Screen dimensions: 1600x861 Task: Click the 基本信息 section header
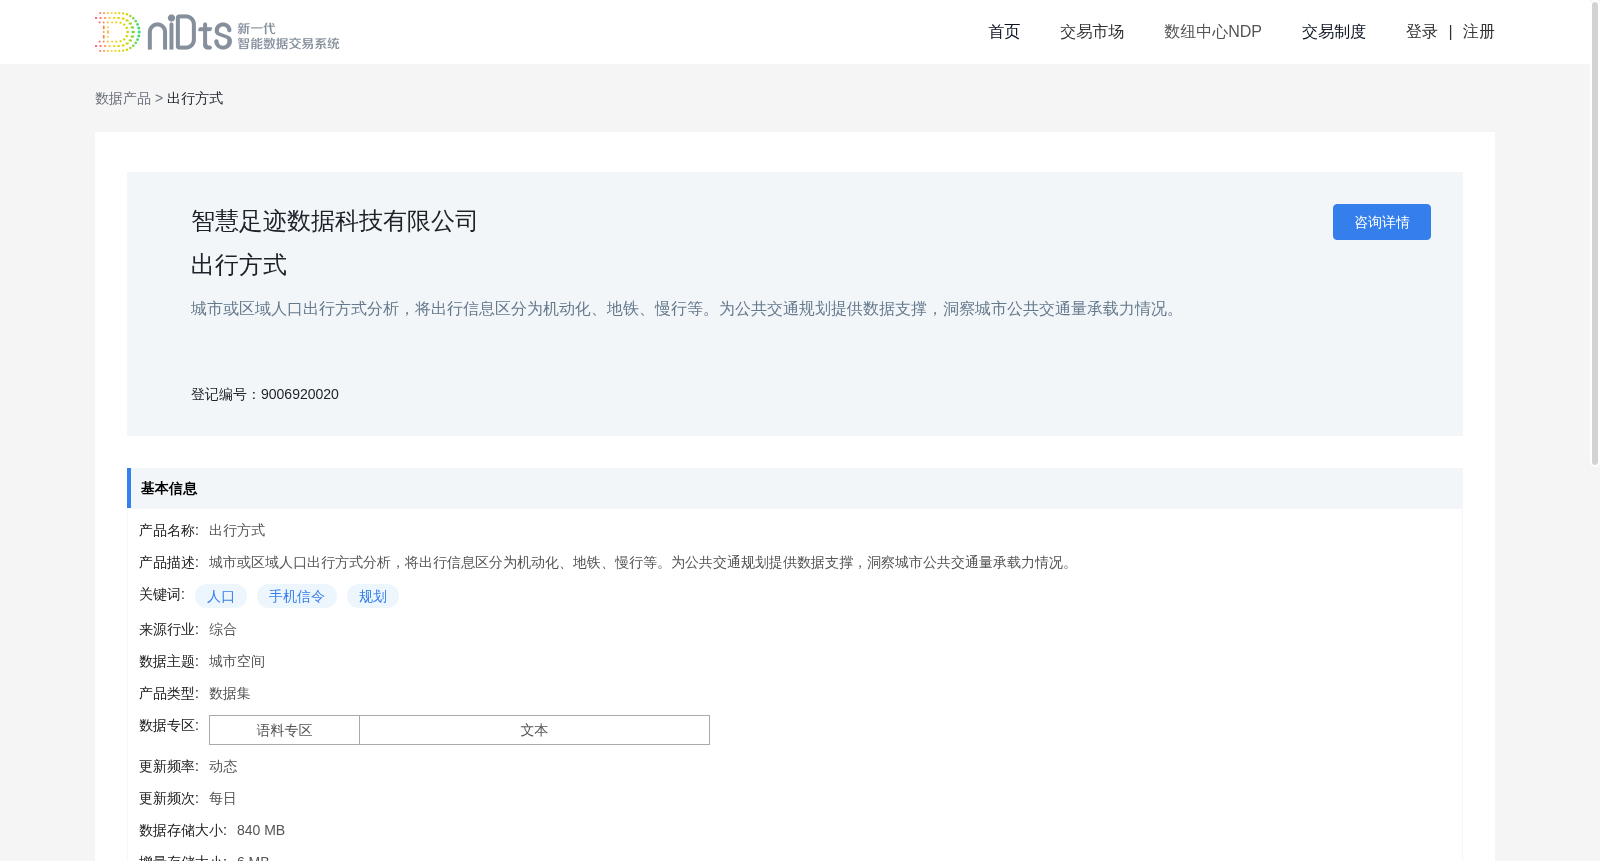tap(794, 488)
